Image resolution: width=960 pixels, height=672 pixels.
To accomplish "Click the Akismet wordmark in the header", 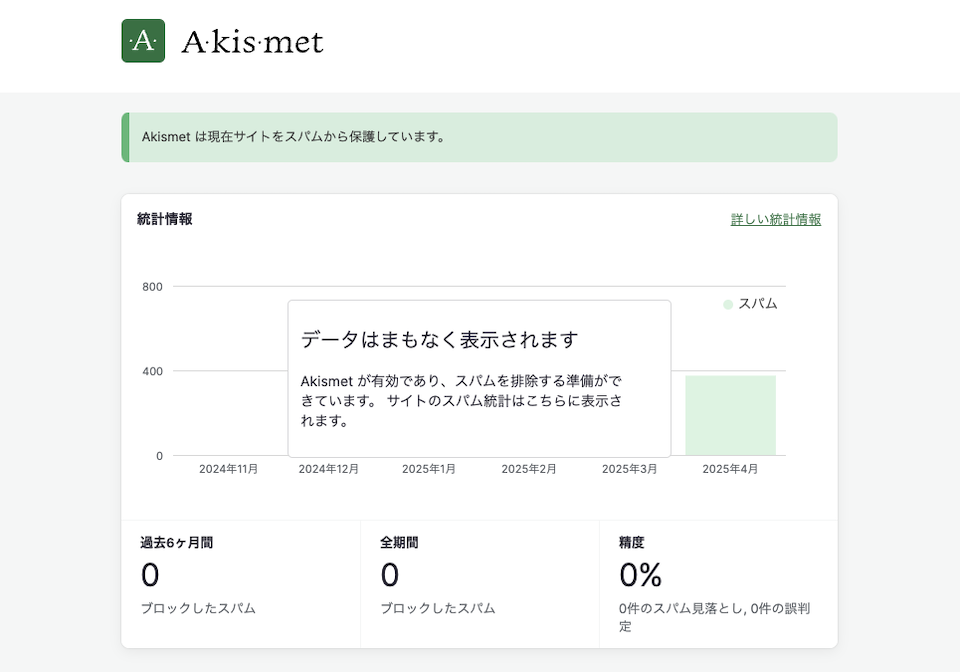I will pos(252,42).
